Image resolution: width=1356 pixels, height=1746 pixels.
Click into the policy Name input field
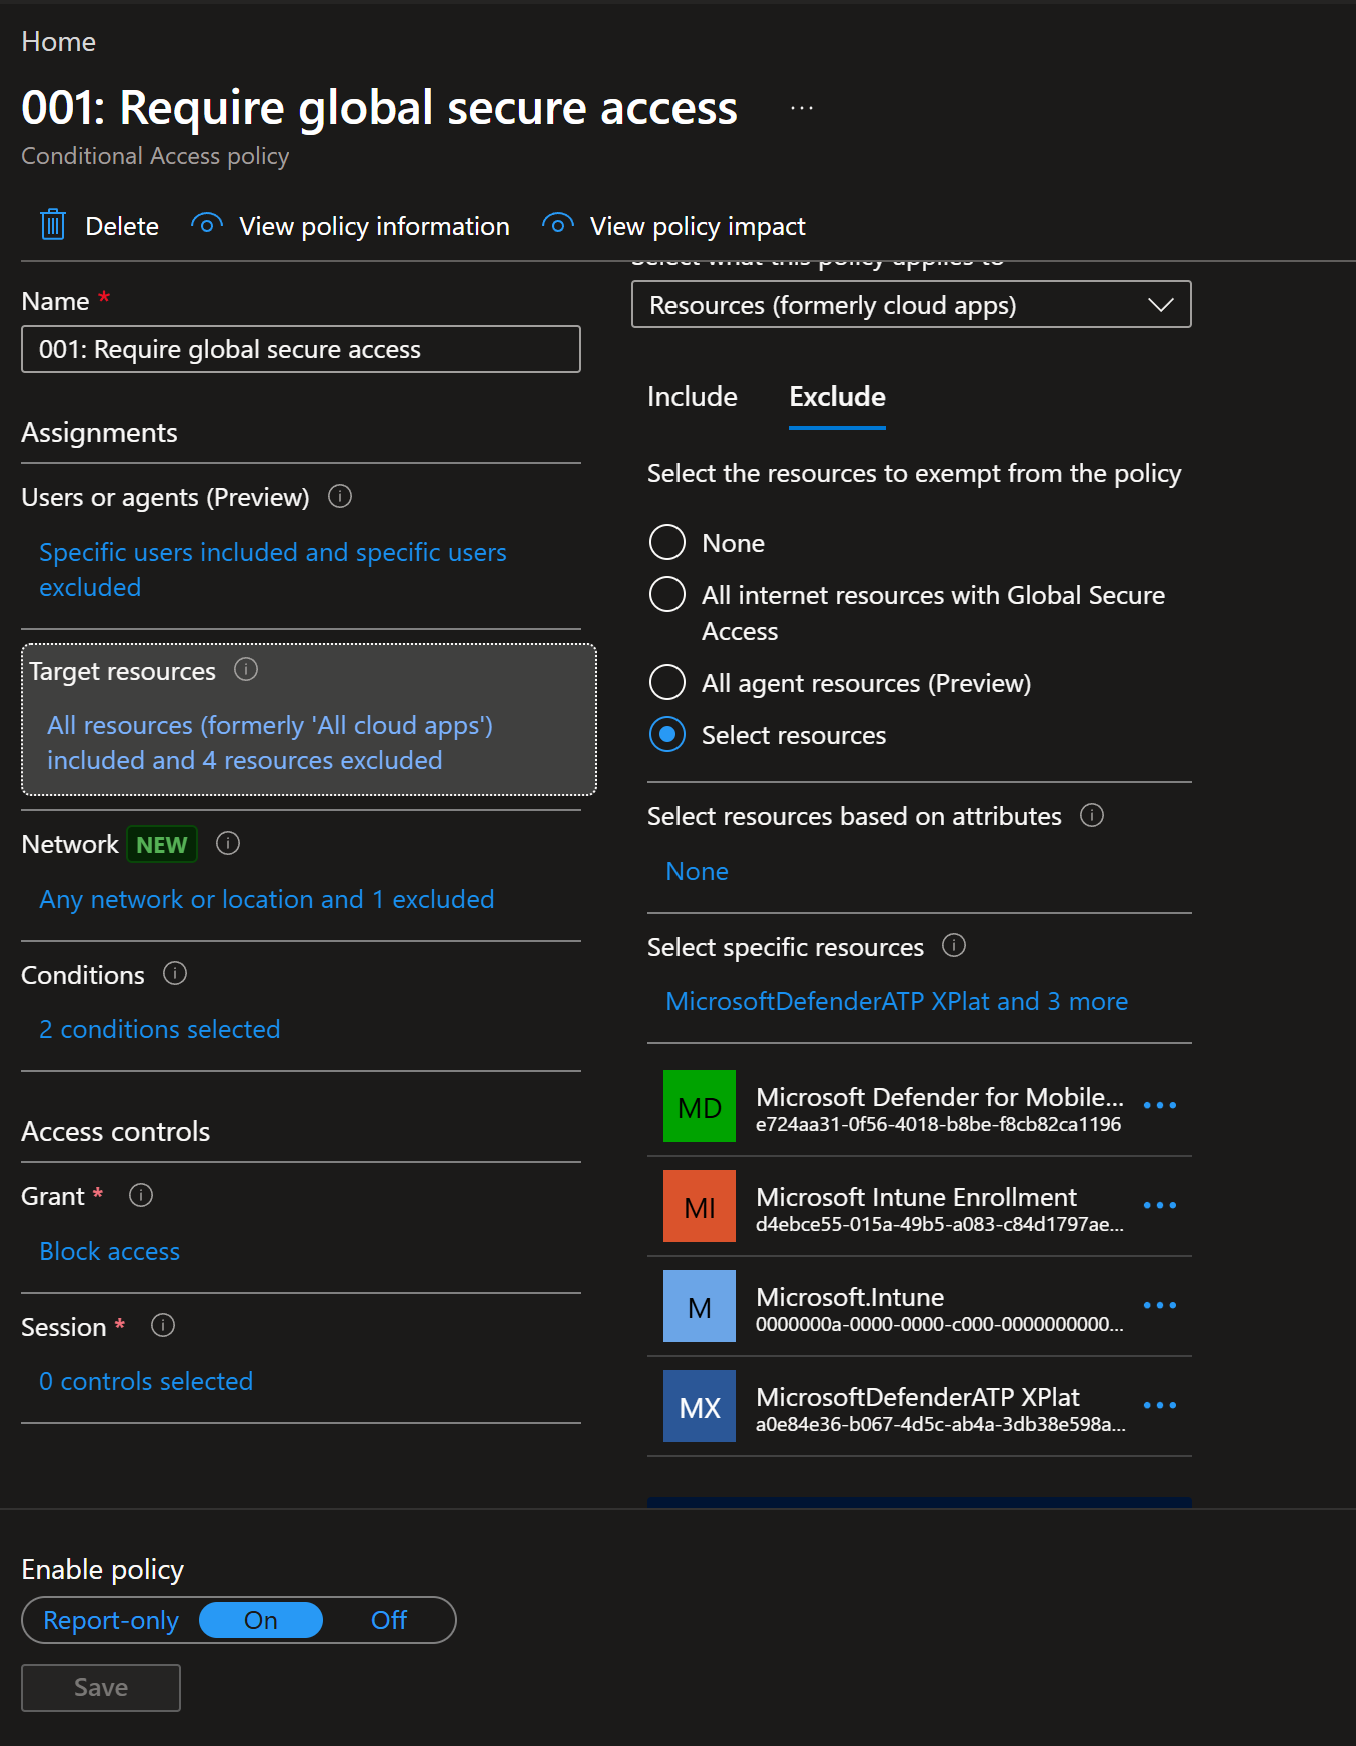[x=301, y=349]
